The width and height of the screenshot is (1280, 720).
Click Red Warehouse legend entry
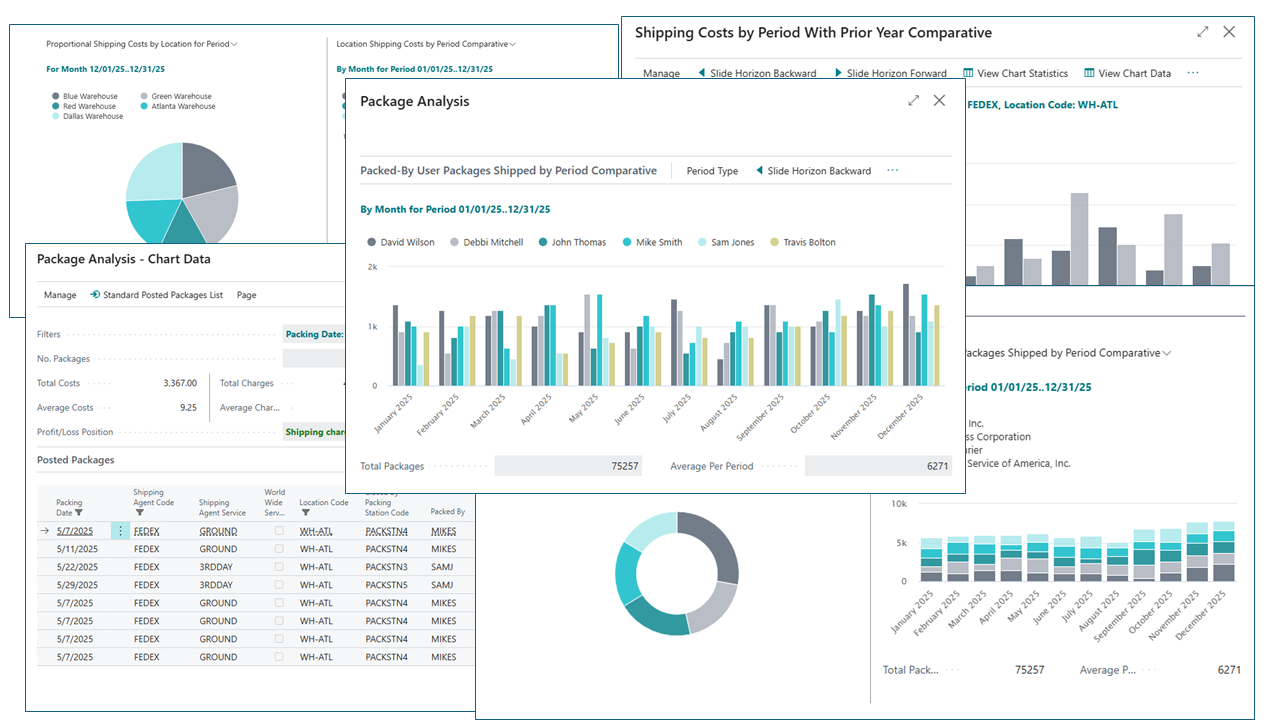84,106
